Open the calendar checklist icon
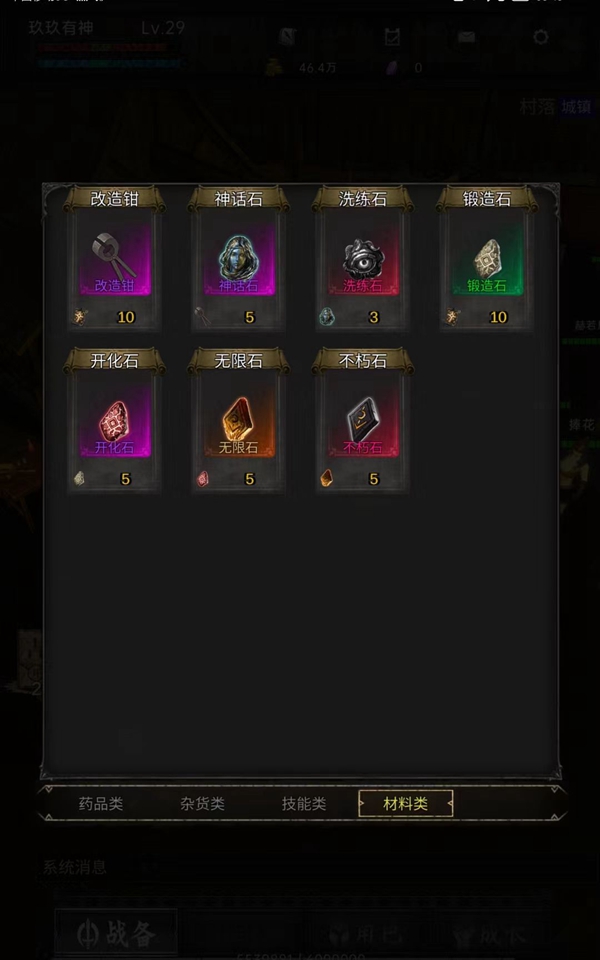Image resolution: width=600 pixels, height=960 pixels. tap(392, 37)
